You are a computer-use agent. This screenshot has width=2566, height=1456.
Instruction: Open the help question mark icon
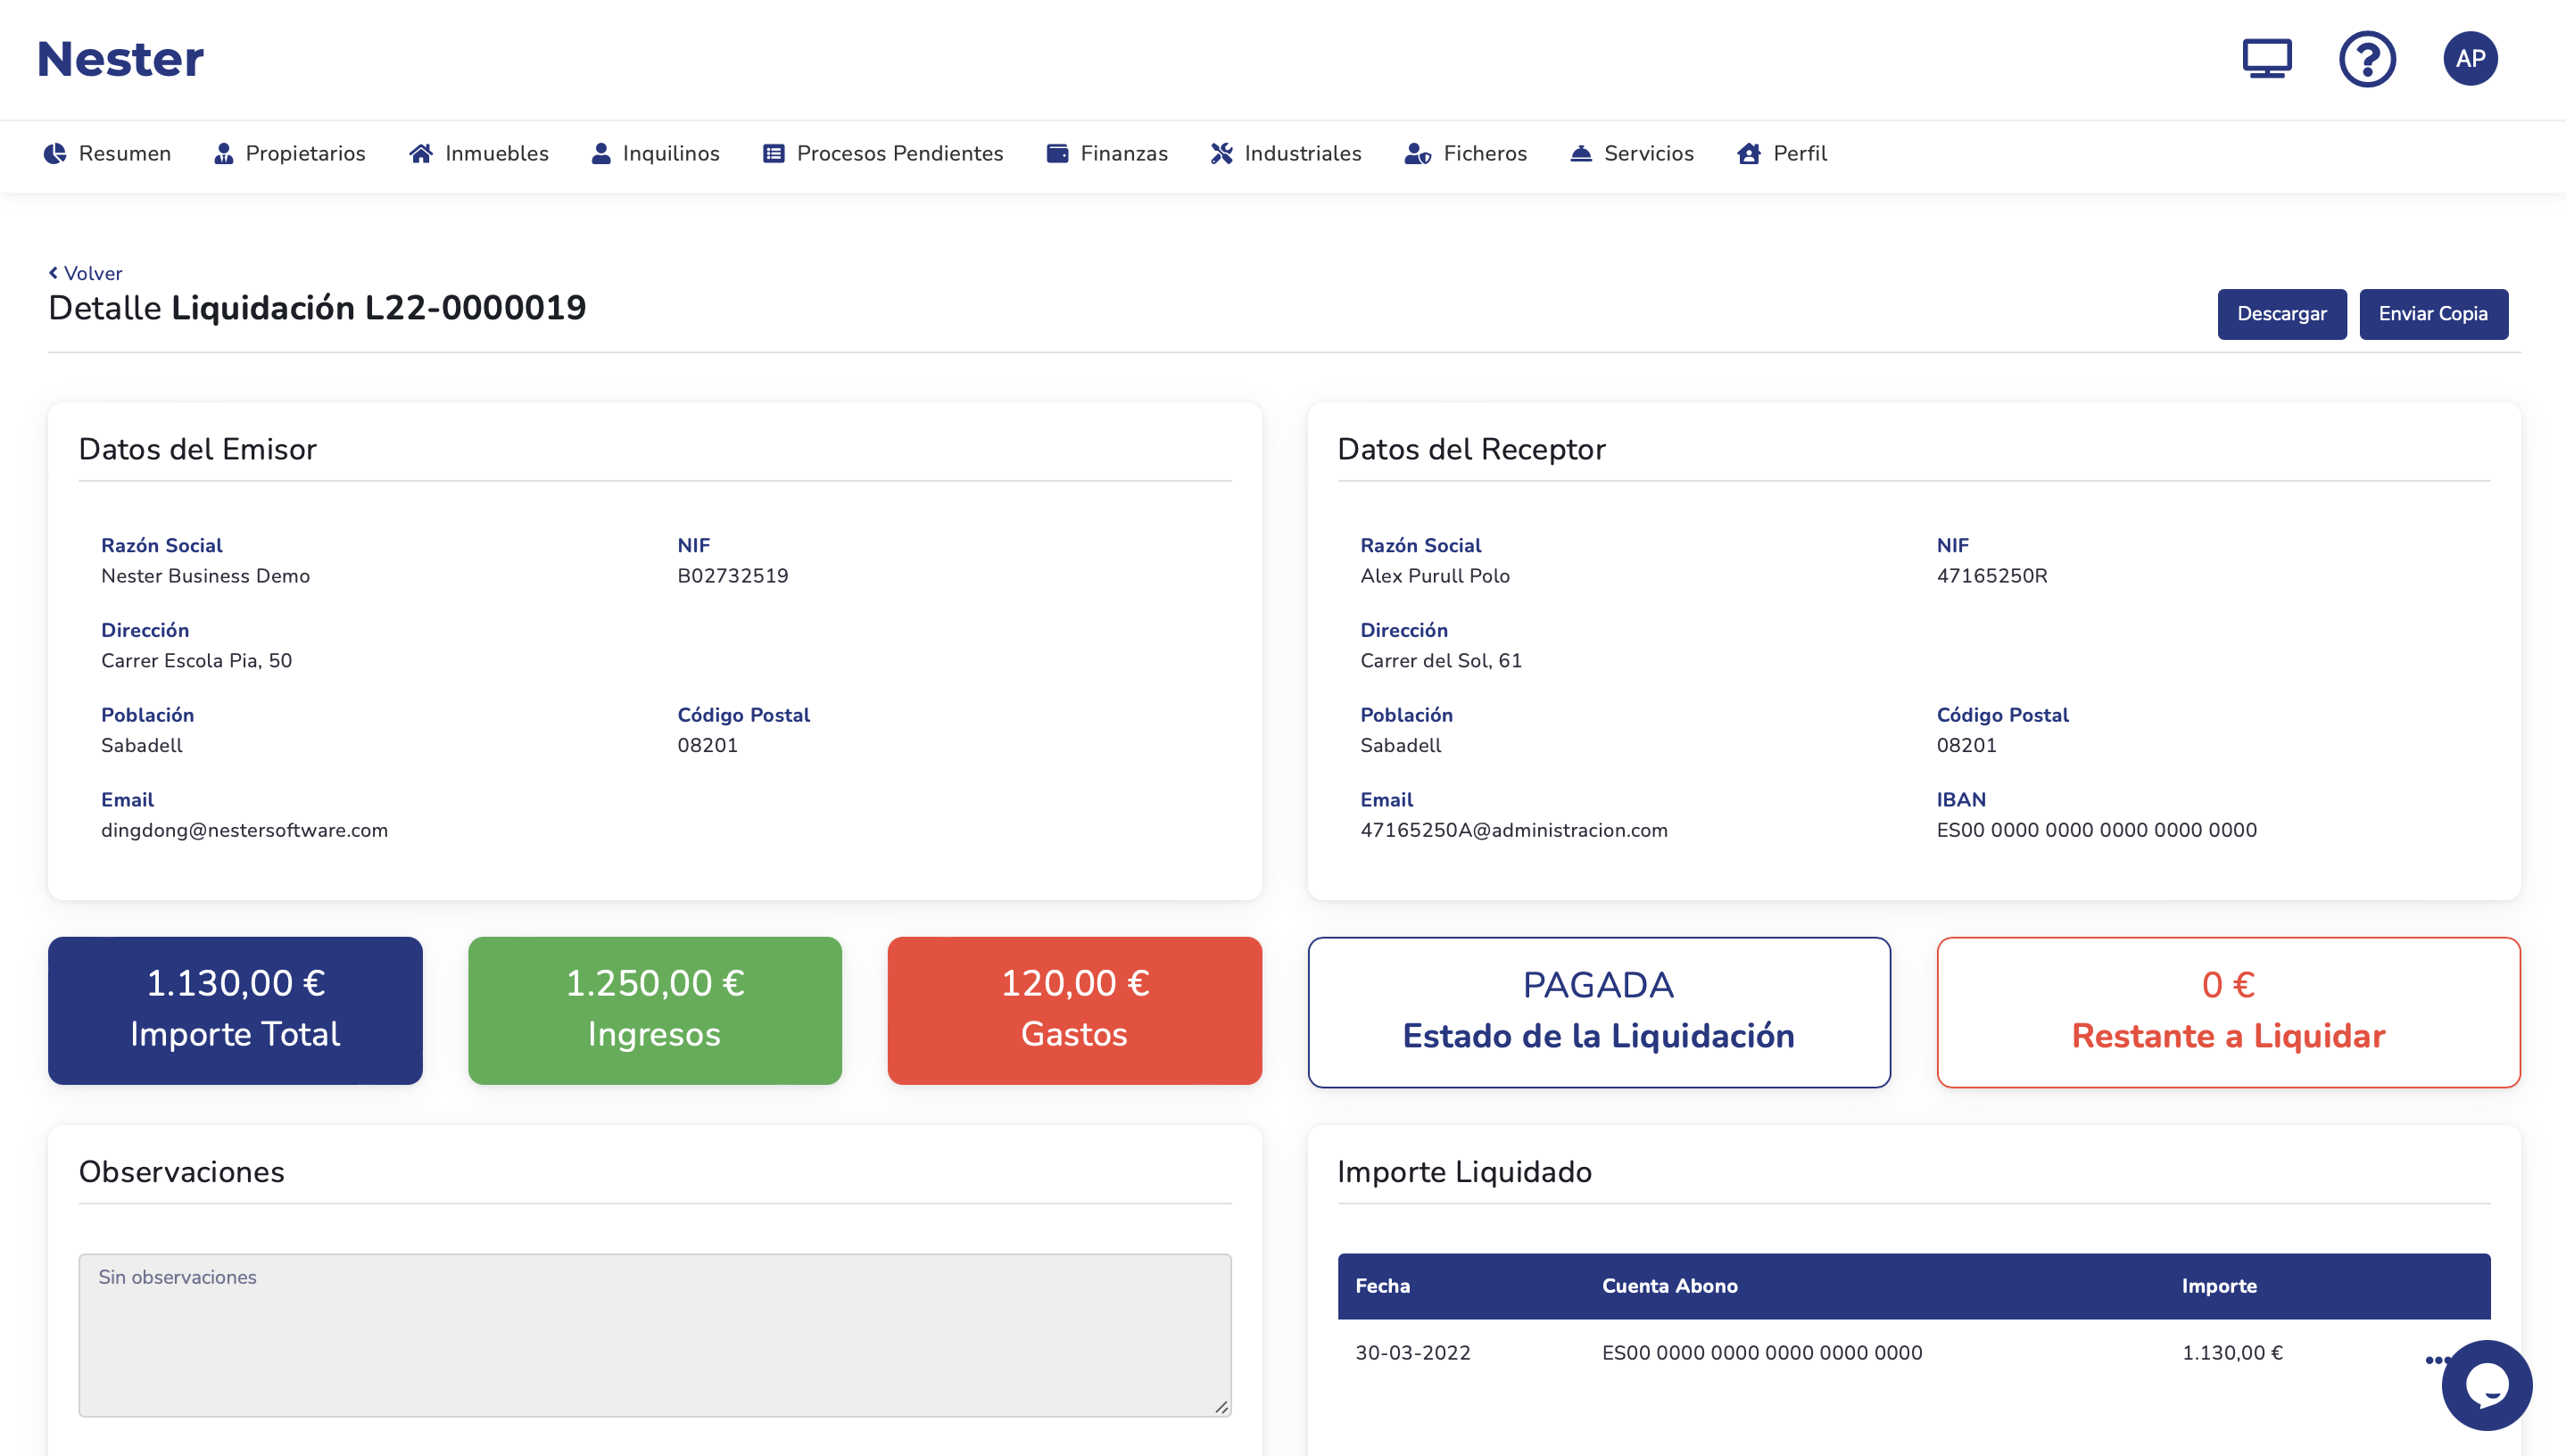(x=2367, y=59)
